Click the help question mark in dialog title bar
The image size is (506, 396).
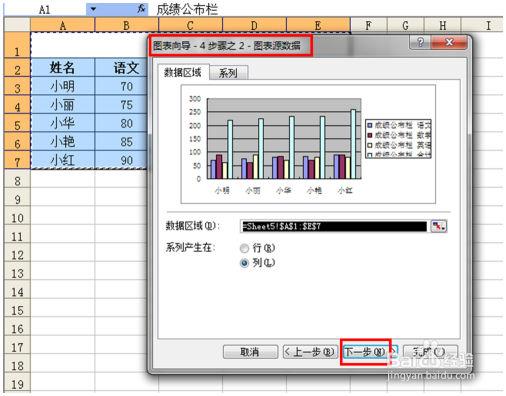pyautogui.click(x=420, y=42)
